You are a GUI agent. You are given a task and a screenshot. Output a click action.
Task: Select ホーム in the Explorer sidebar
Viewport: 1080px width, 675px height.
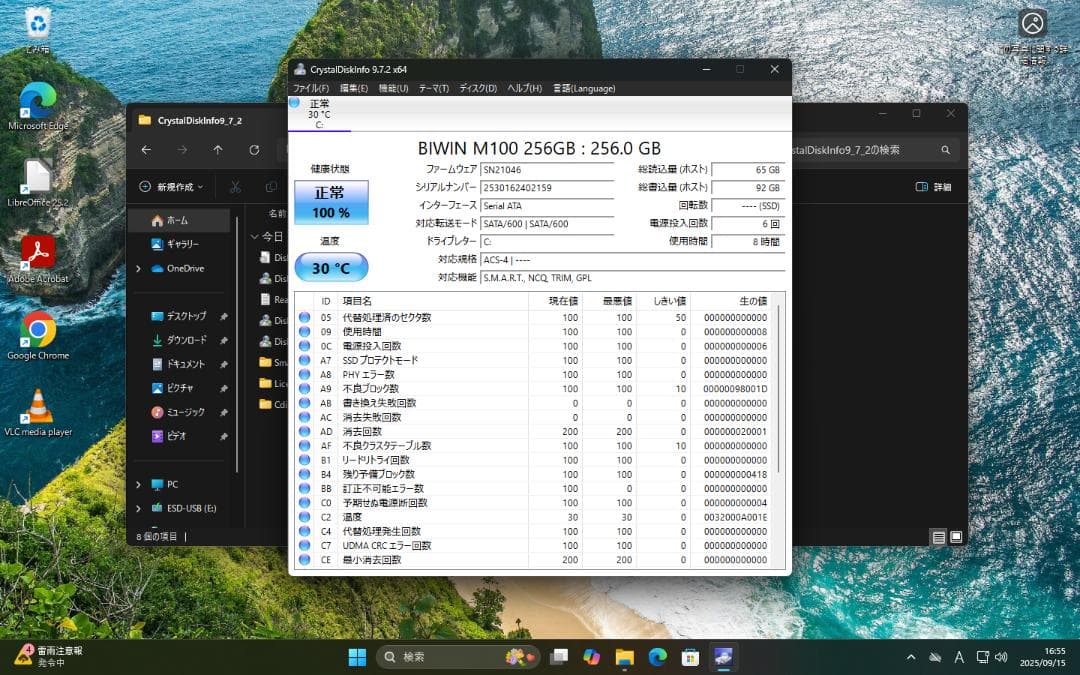click(177, 220)
